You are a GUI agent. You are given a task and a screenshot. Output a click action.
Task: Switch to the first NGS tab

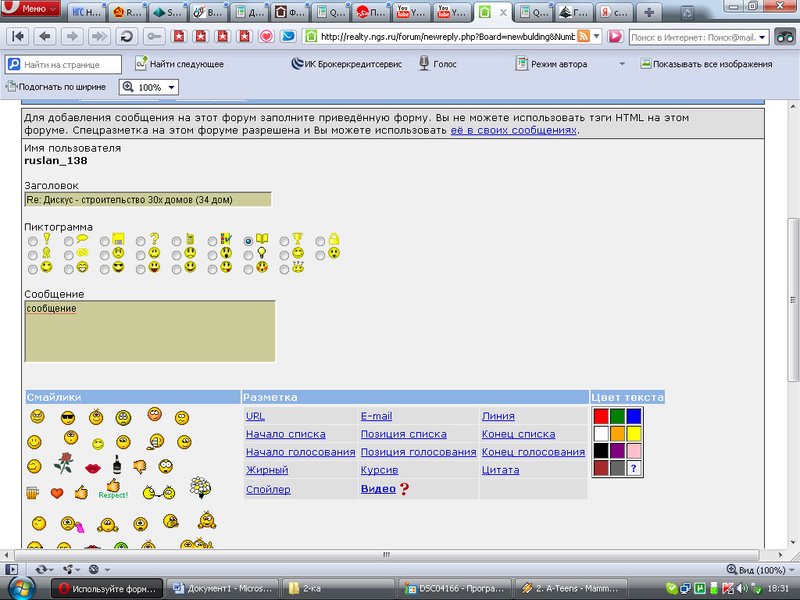coord(86,12)
